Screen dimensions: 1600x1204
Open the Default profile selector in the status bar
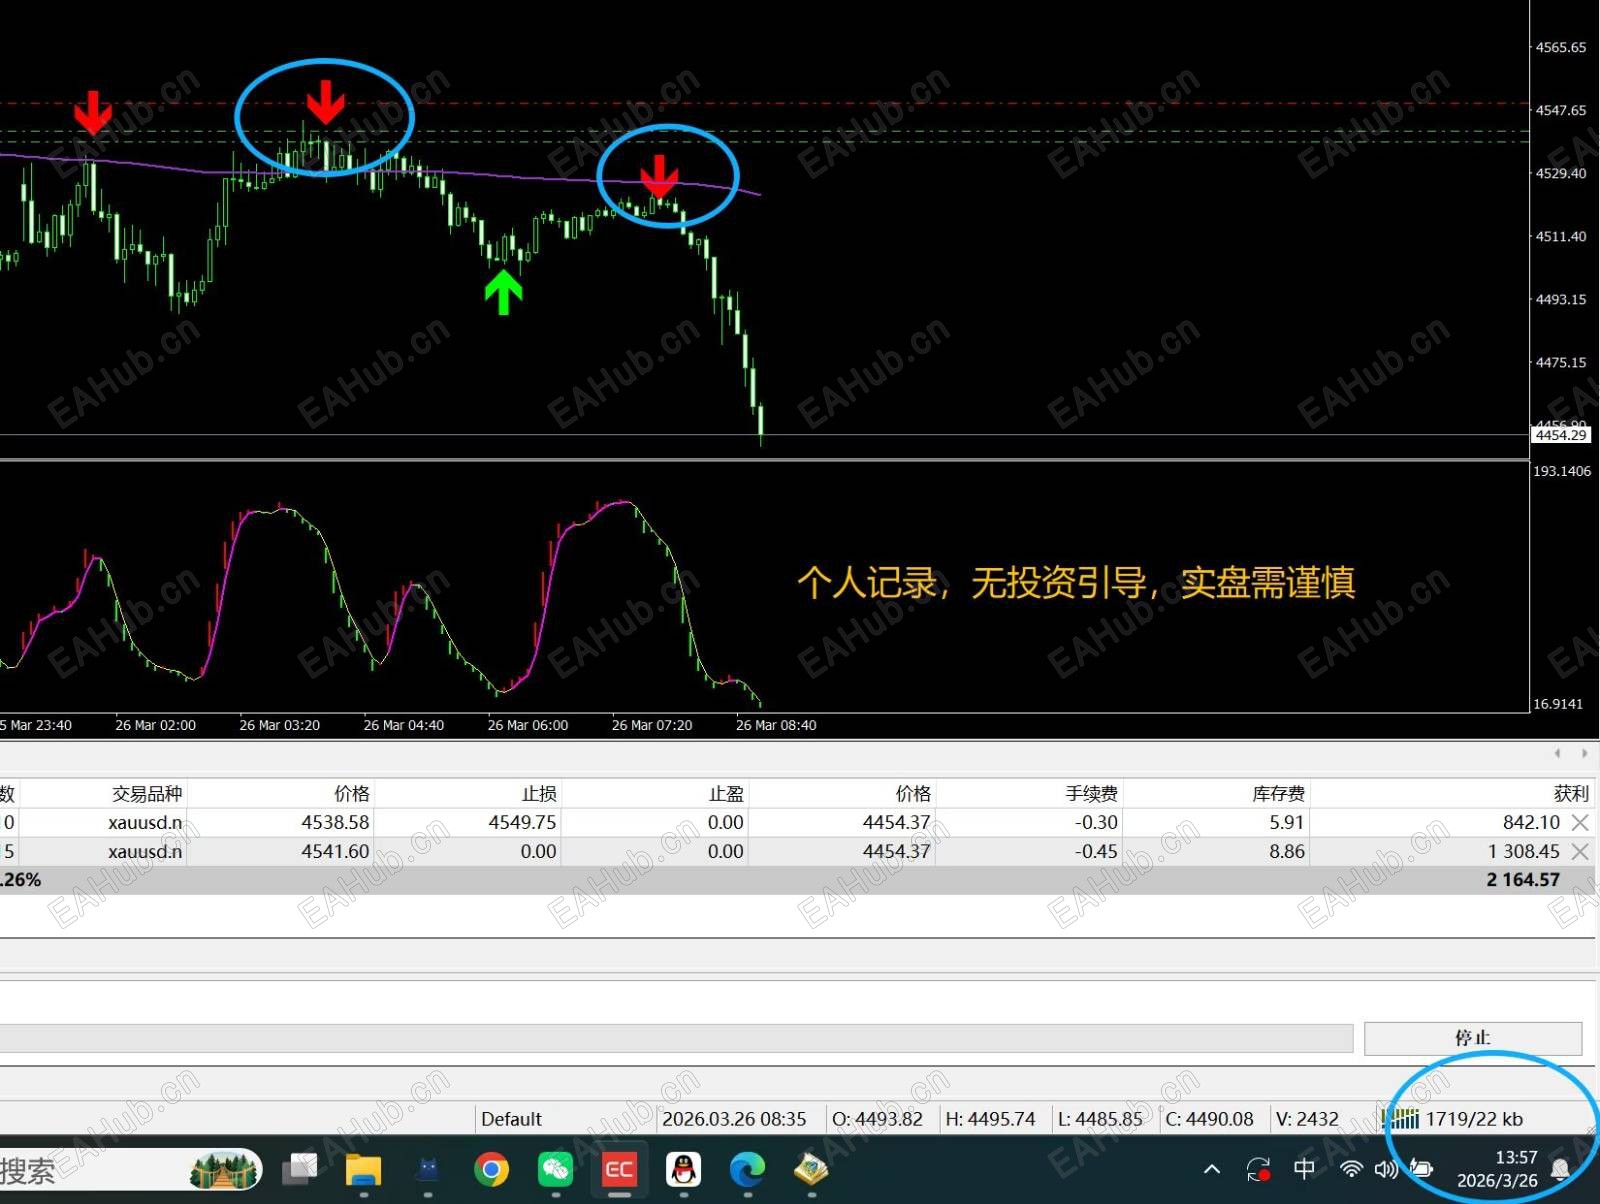coord(512,1119)
